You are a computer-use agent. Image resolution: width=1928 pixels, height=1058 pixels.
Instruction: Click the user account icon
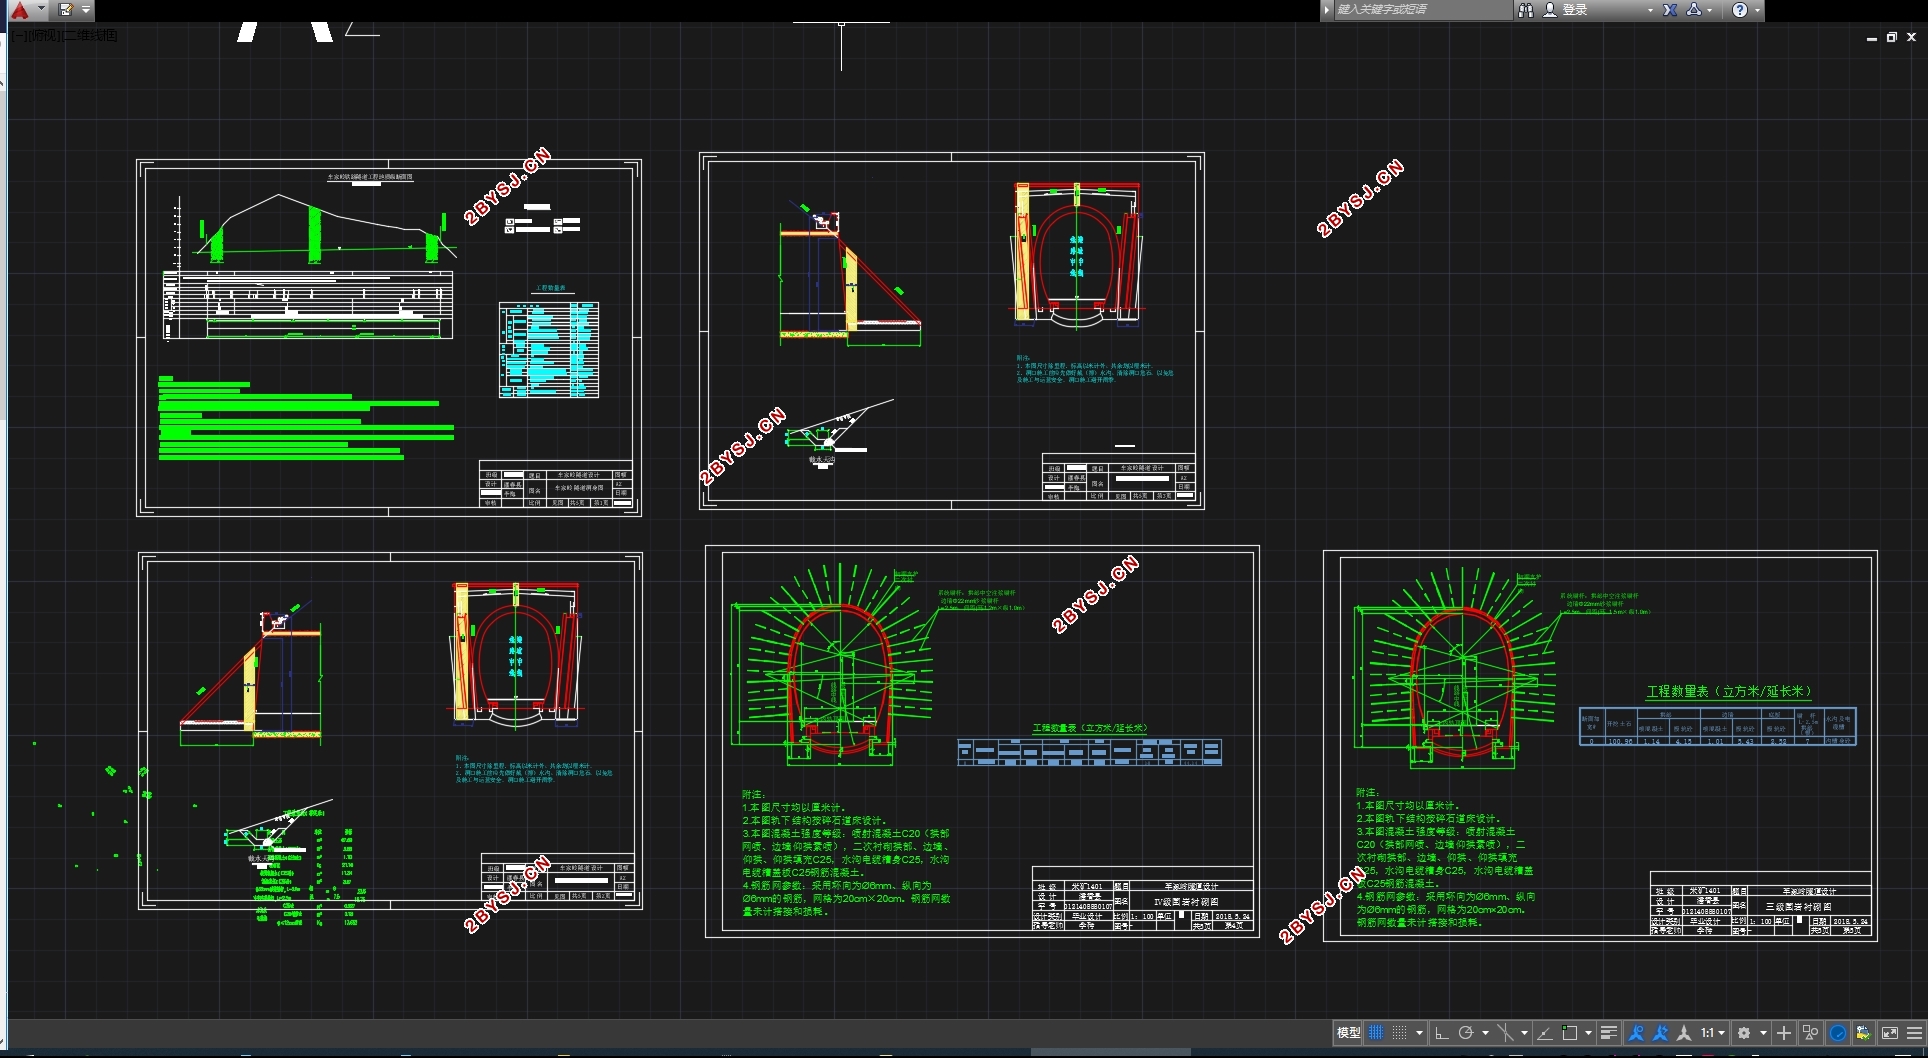tap(1550, 10)
